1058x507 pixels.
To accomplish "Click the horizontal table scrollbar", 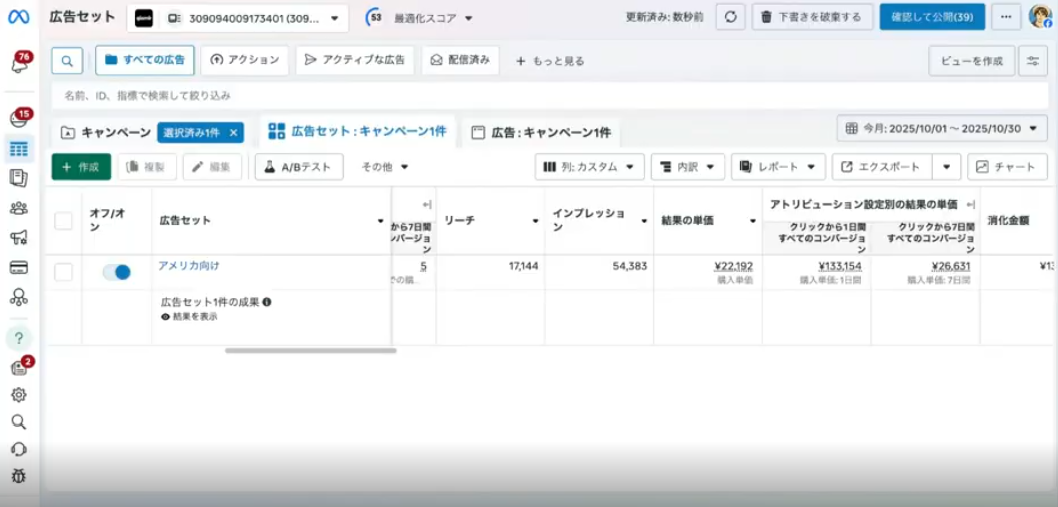I will (x=310, y=350).
